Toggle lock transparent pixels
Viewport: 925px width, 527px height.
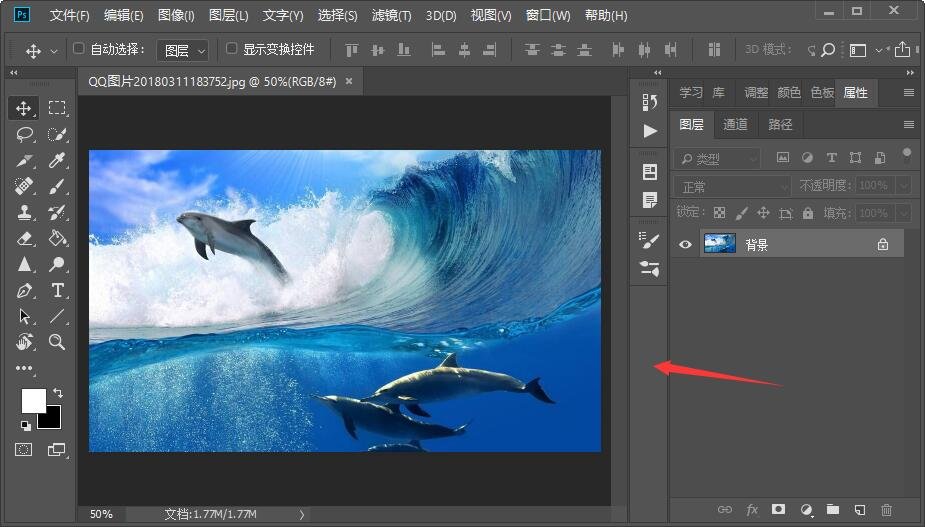719,213
